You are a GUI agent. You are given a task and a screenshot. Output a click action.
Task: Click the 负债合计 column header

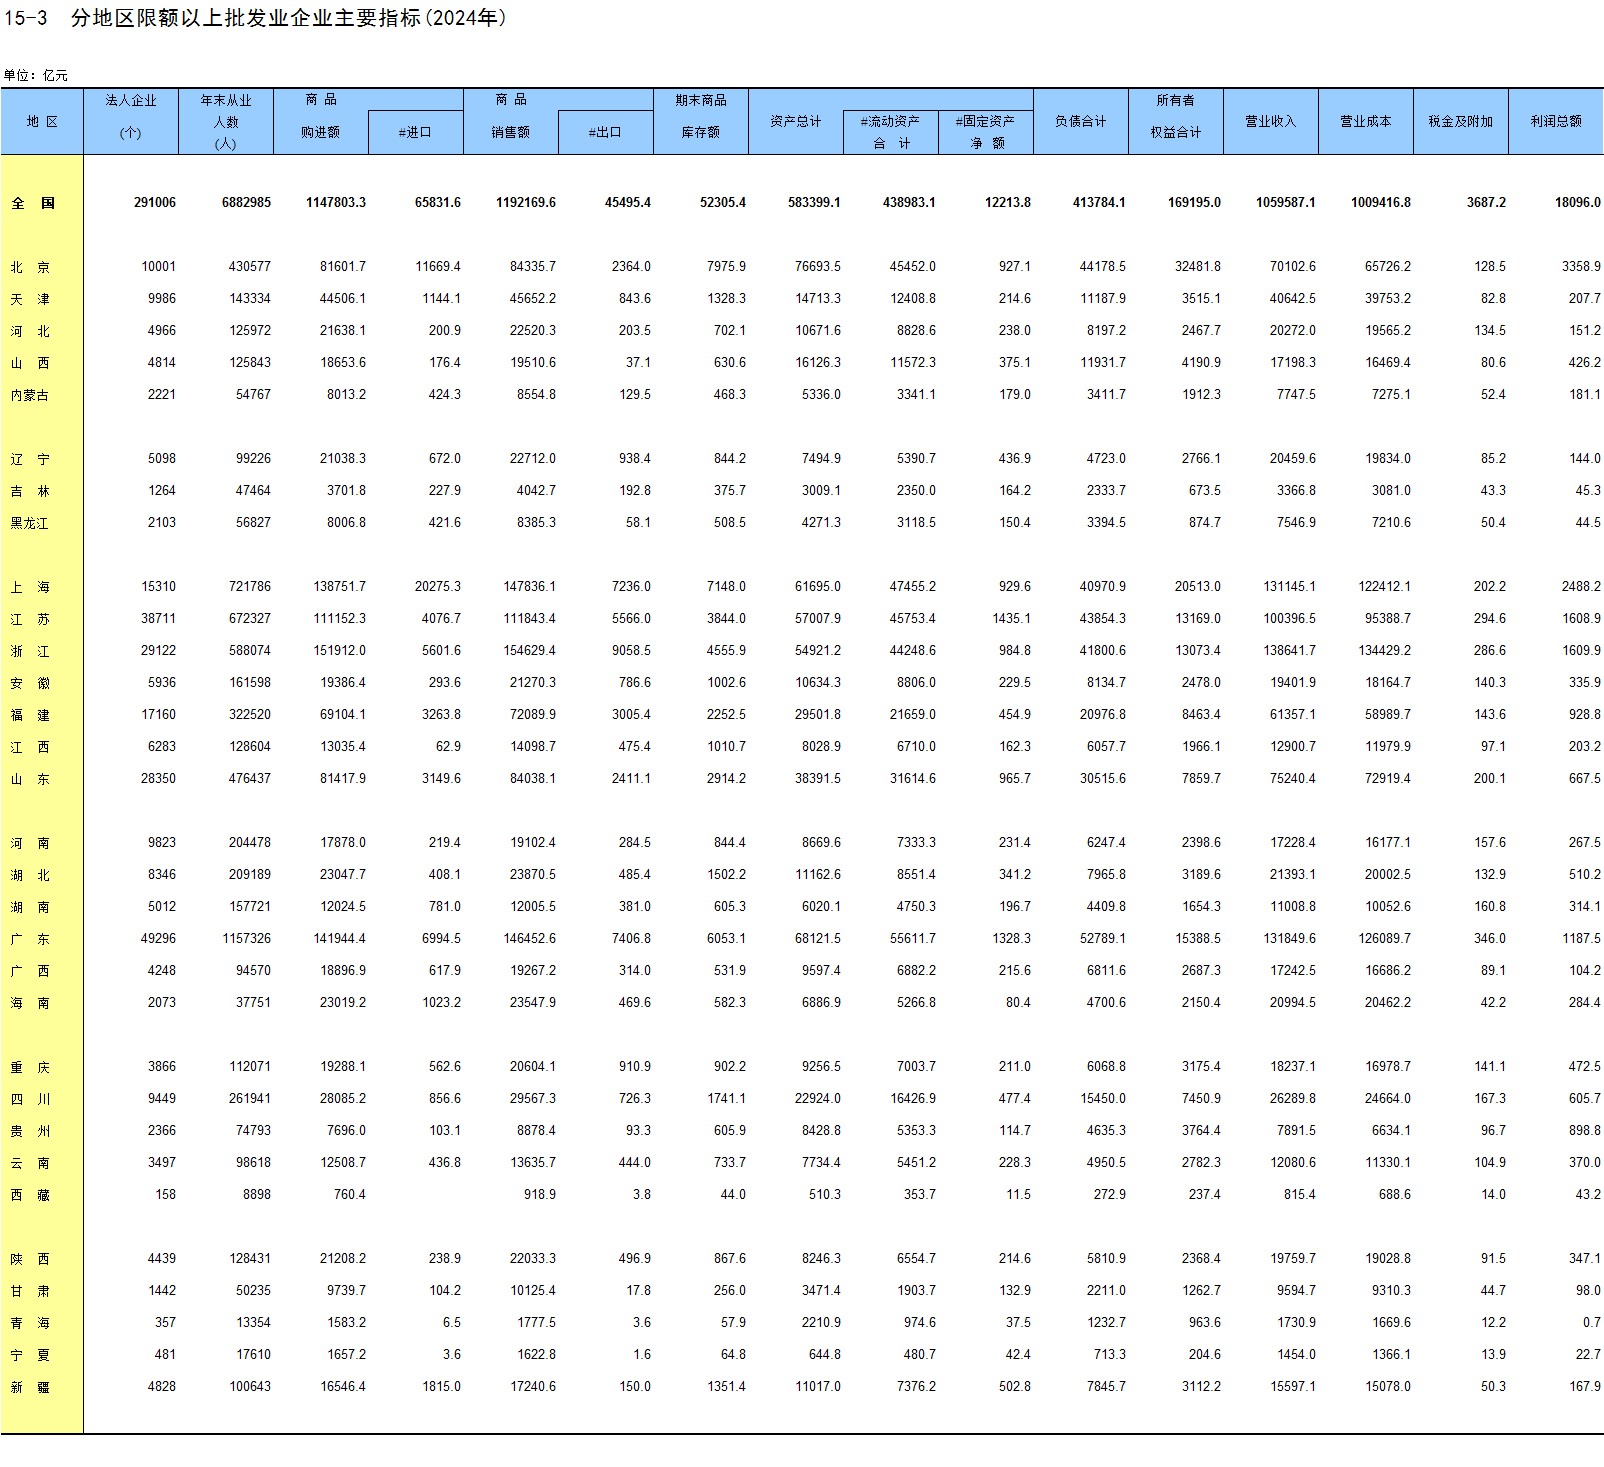pos(1080,121)
